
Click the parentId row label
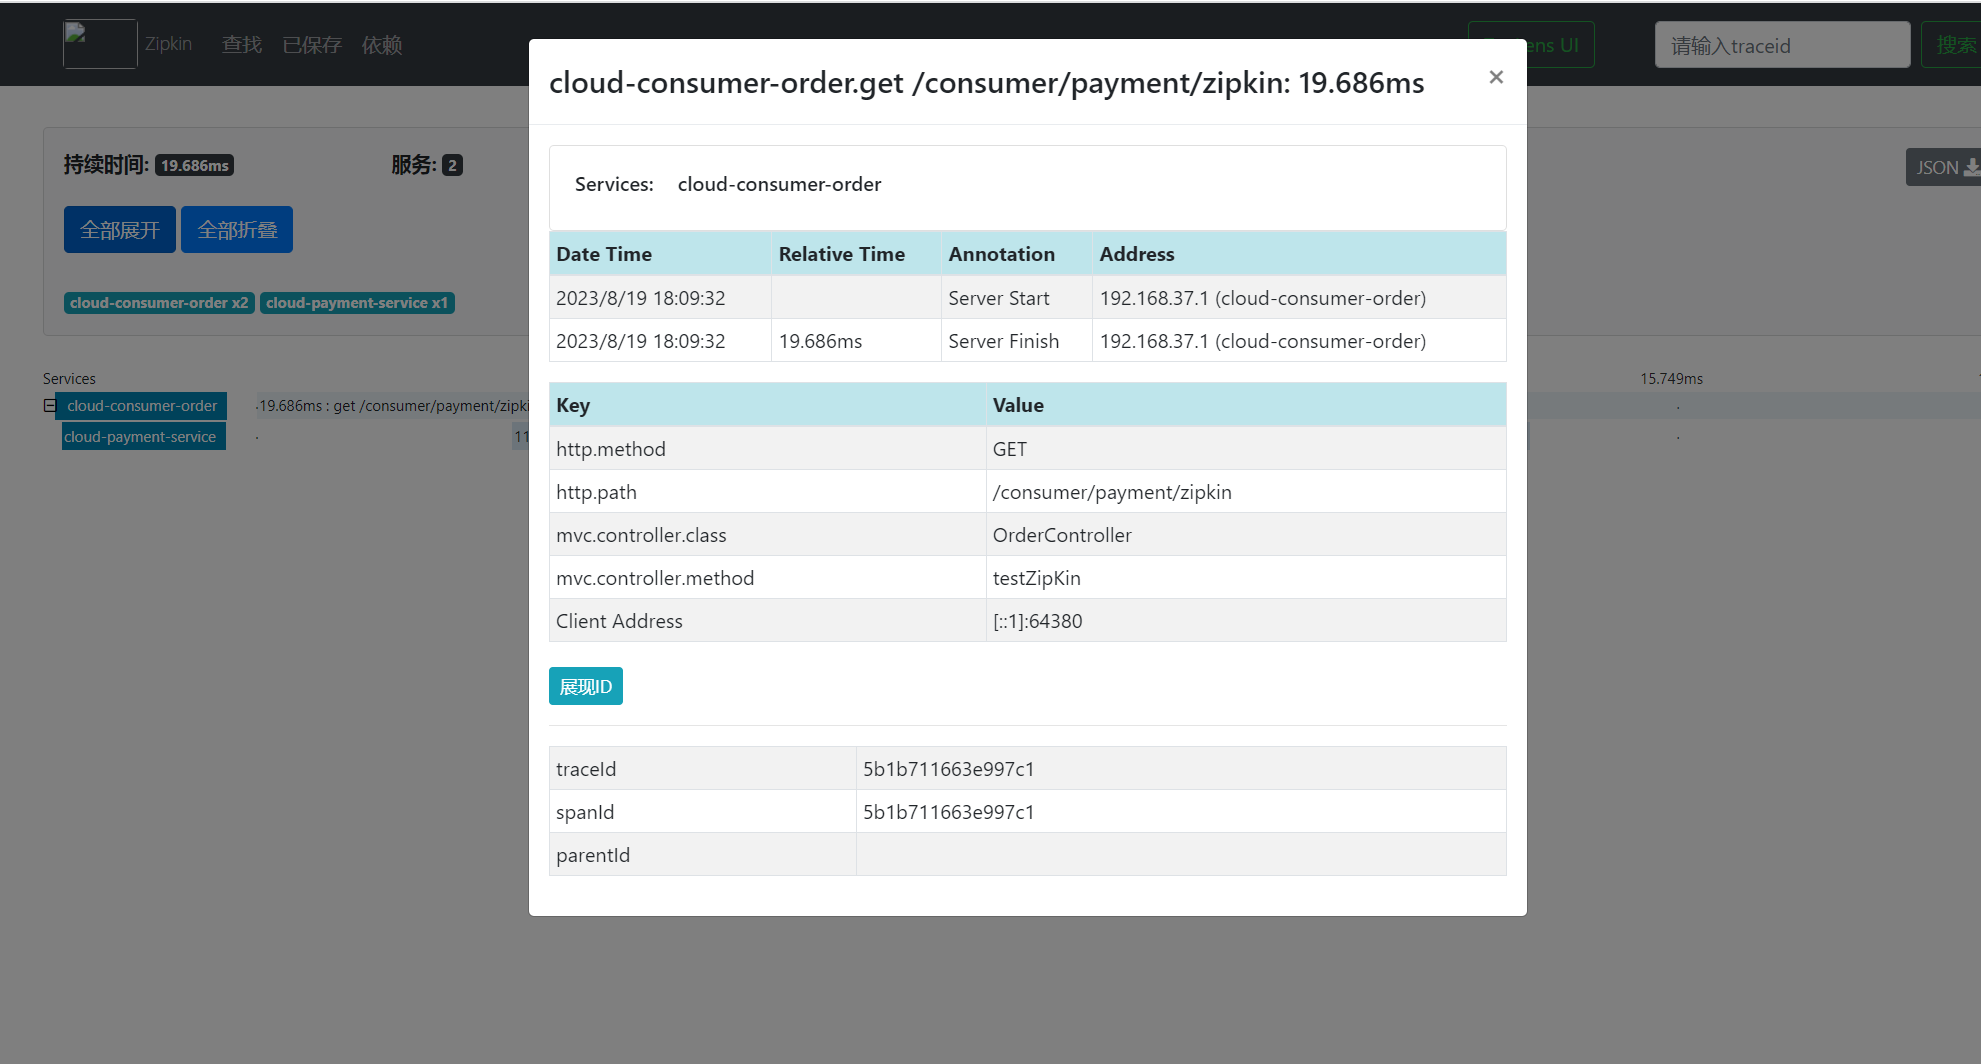[x=593, y=855]
